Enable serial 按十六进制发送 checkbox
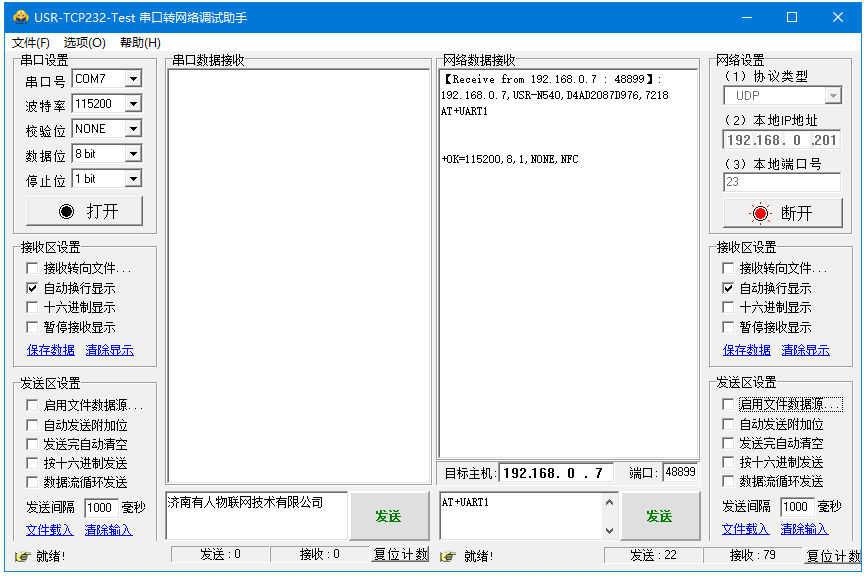The height and width of the screenshot is (576, 864). (x=32, y=464)
